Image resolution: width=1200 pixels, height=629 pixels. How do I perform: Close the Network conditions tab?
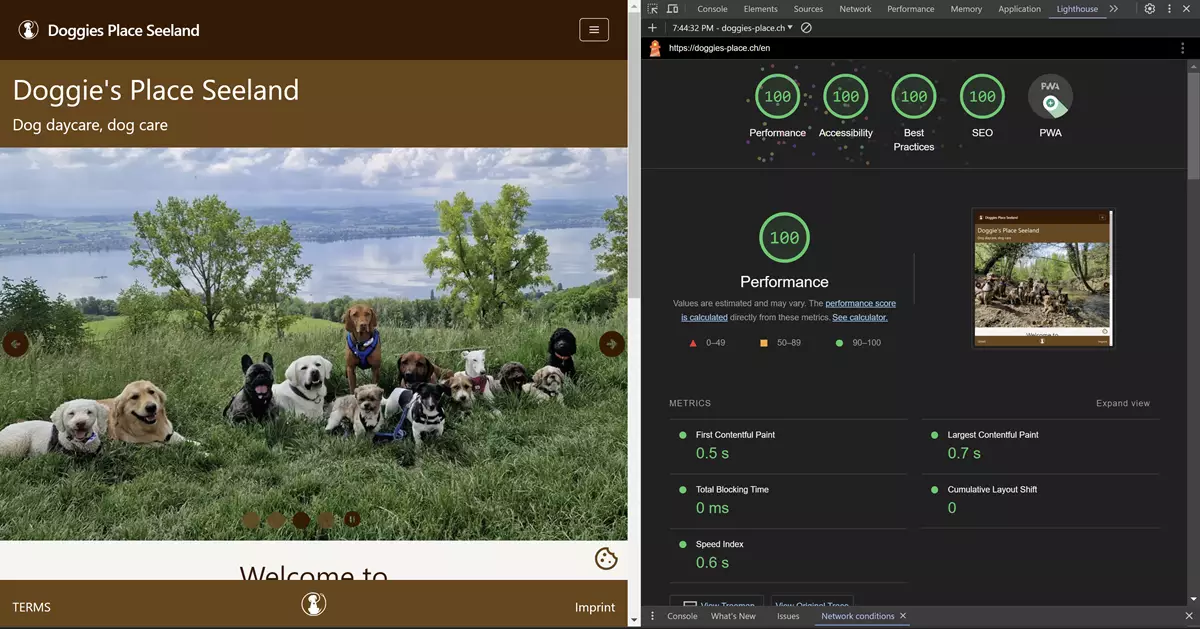tap(903, 616)
